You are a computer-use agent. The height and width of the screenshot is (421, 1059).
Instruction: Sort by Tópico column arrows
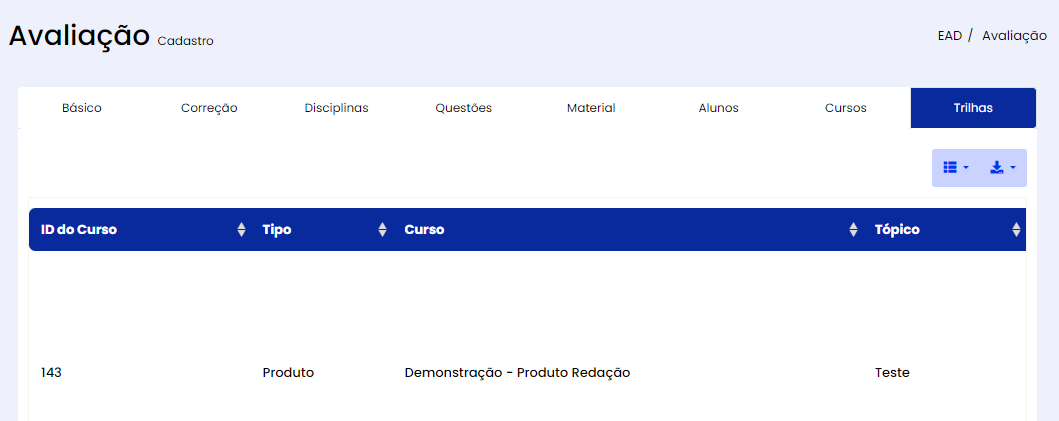click(x=1016, y=230)
